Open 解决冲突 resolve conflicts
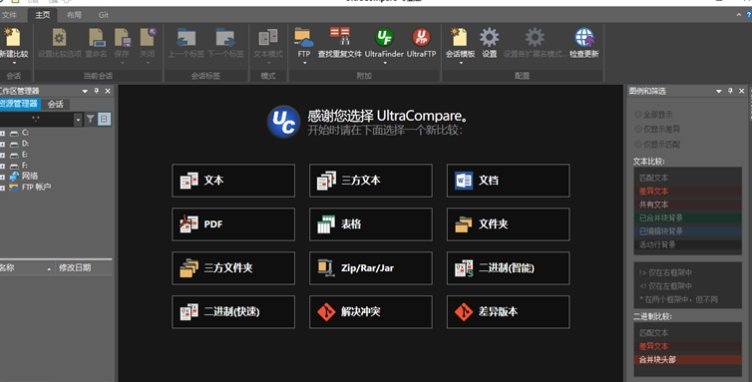Screen dimensions: 752x382 point(370,312)
